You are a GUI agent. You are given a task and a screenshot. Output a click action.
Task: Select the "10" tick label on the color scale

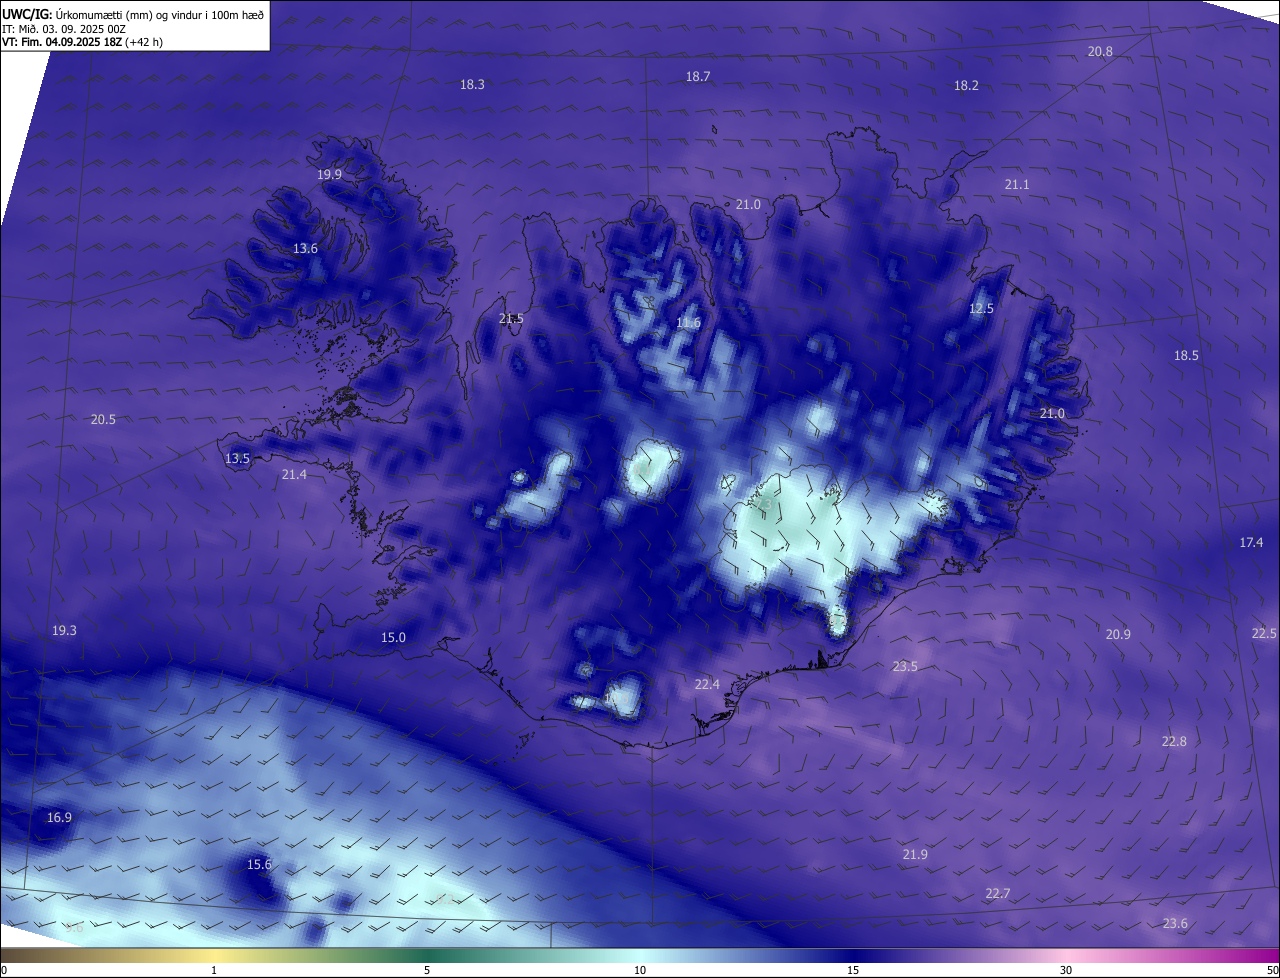640,971
